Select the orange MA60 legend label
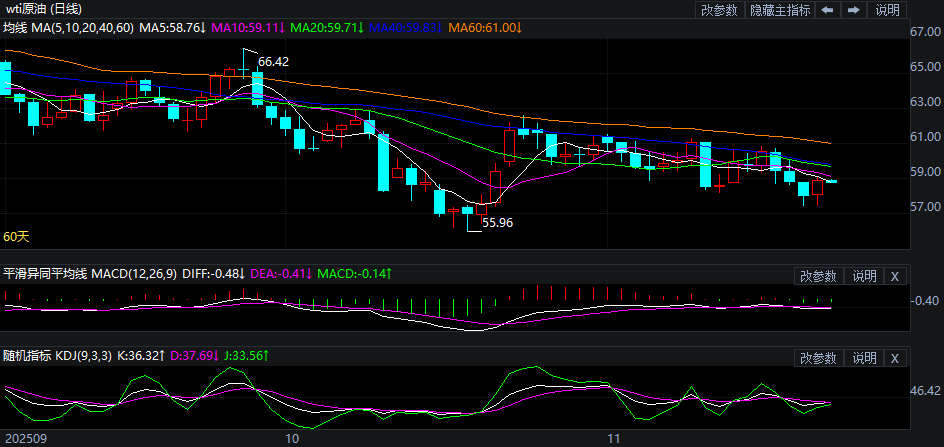Image resolution: width=944 pixels, height=447 pixels. click(485, 27)
